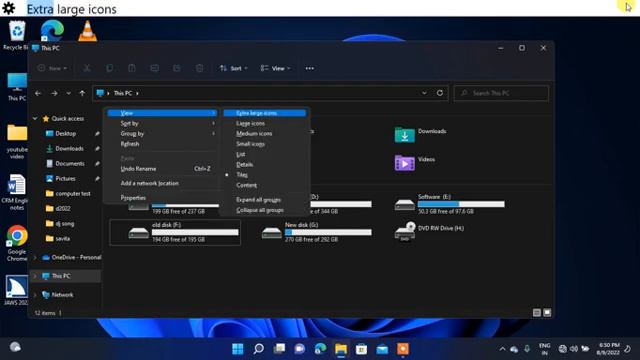Choose Medium icons view
Image resolution: width=640 pixels, height=360 pixels.
(254, 133)
